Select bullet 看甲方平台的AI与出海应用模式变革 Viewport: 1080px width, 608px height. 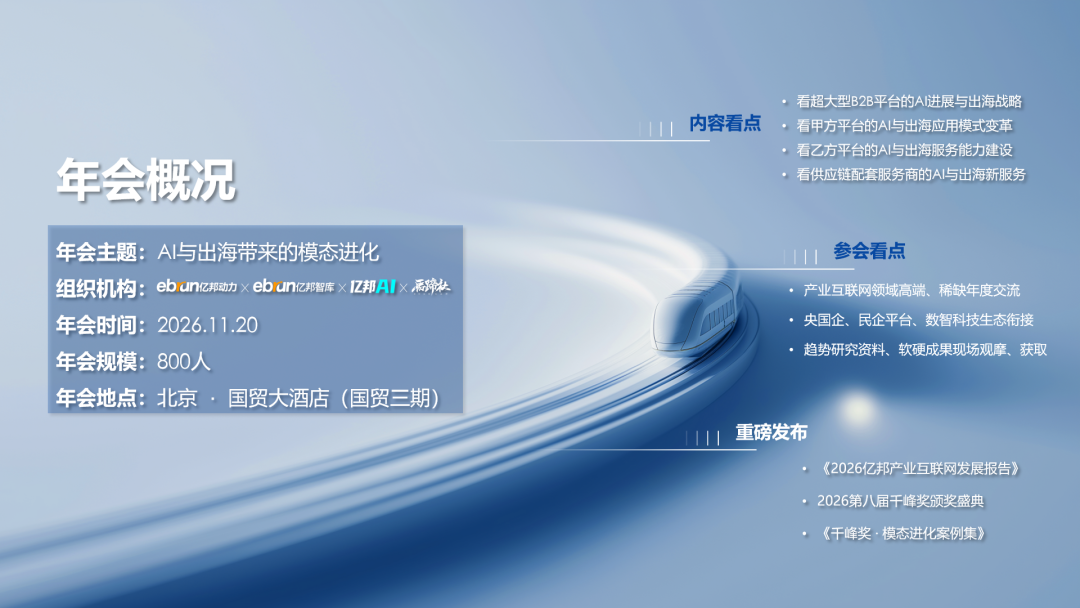pos(904,125)
